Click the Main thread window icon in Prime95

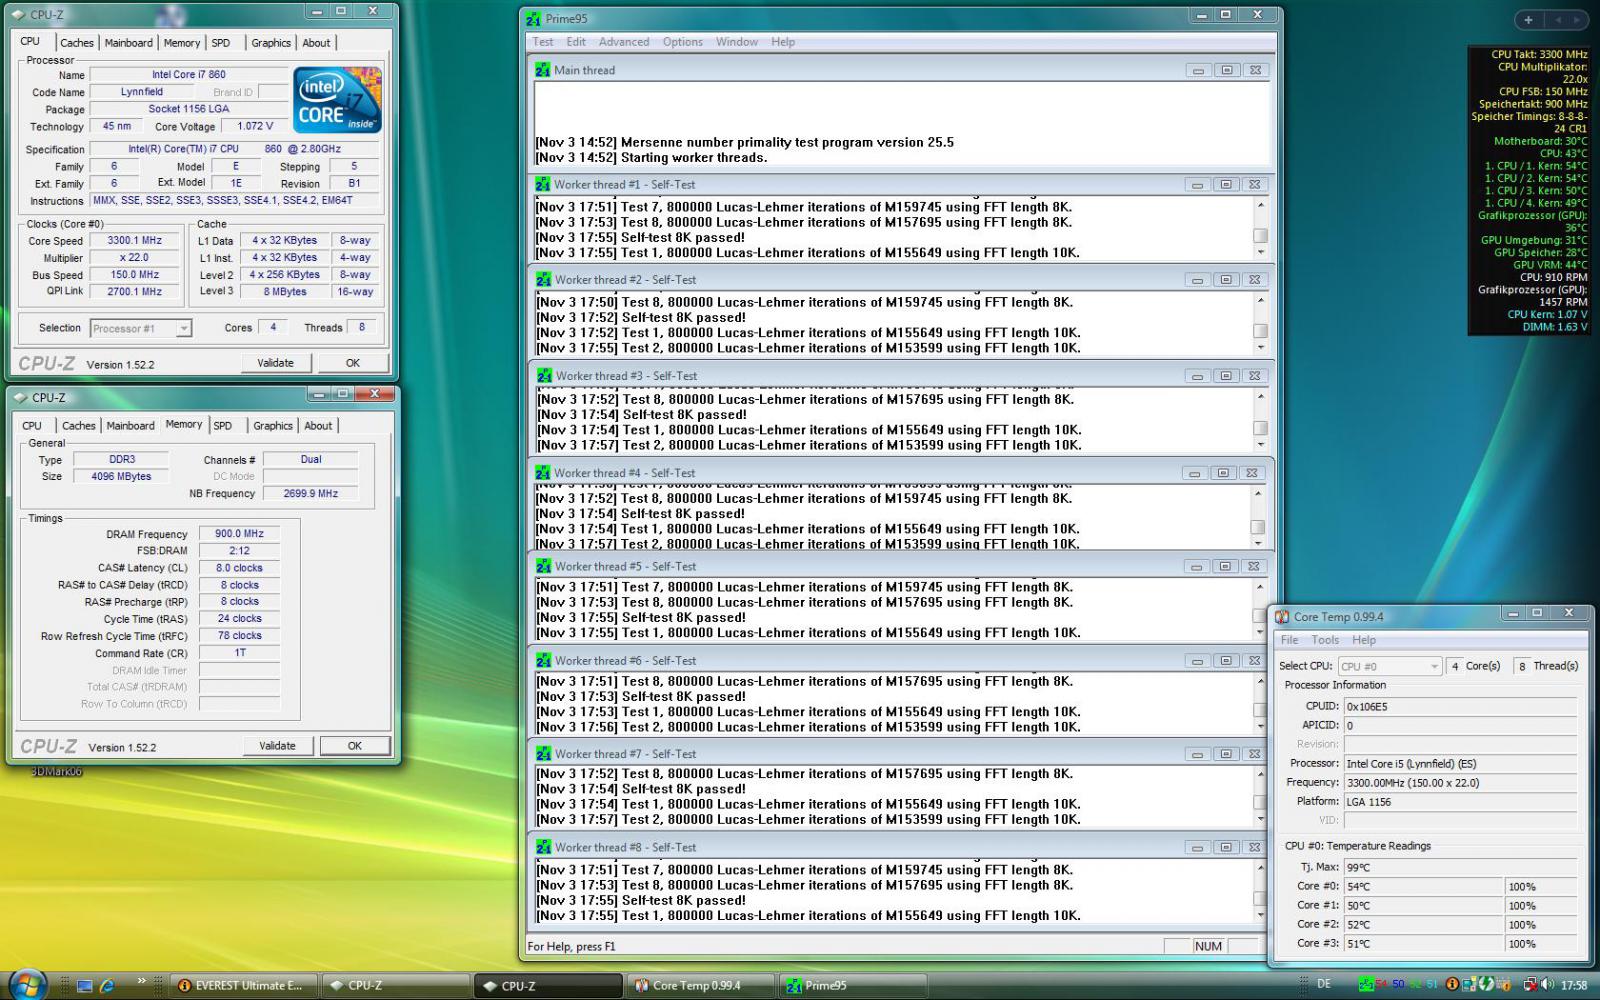click(x=542, y=70)
